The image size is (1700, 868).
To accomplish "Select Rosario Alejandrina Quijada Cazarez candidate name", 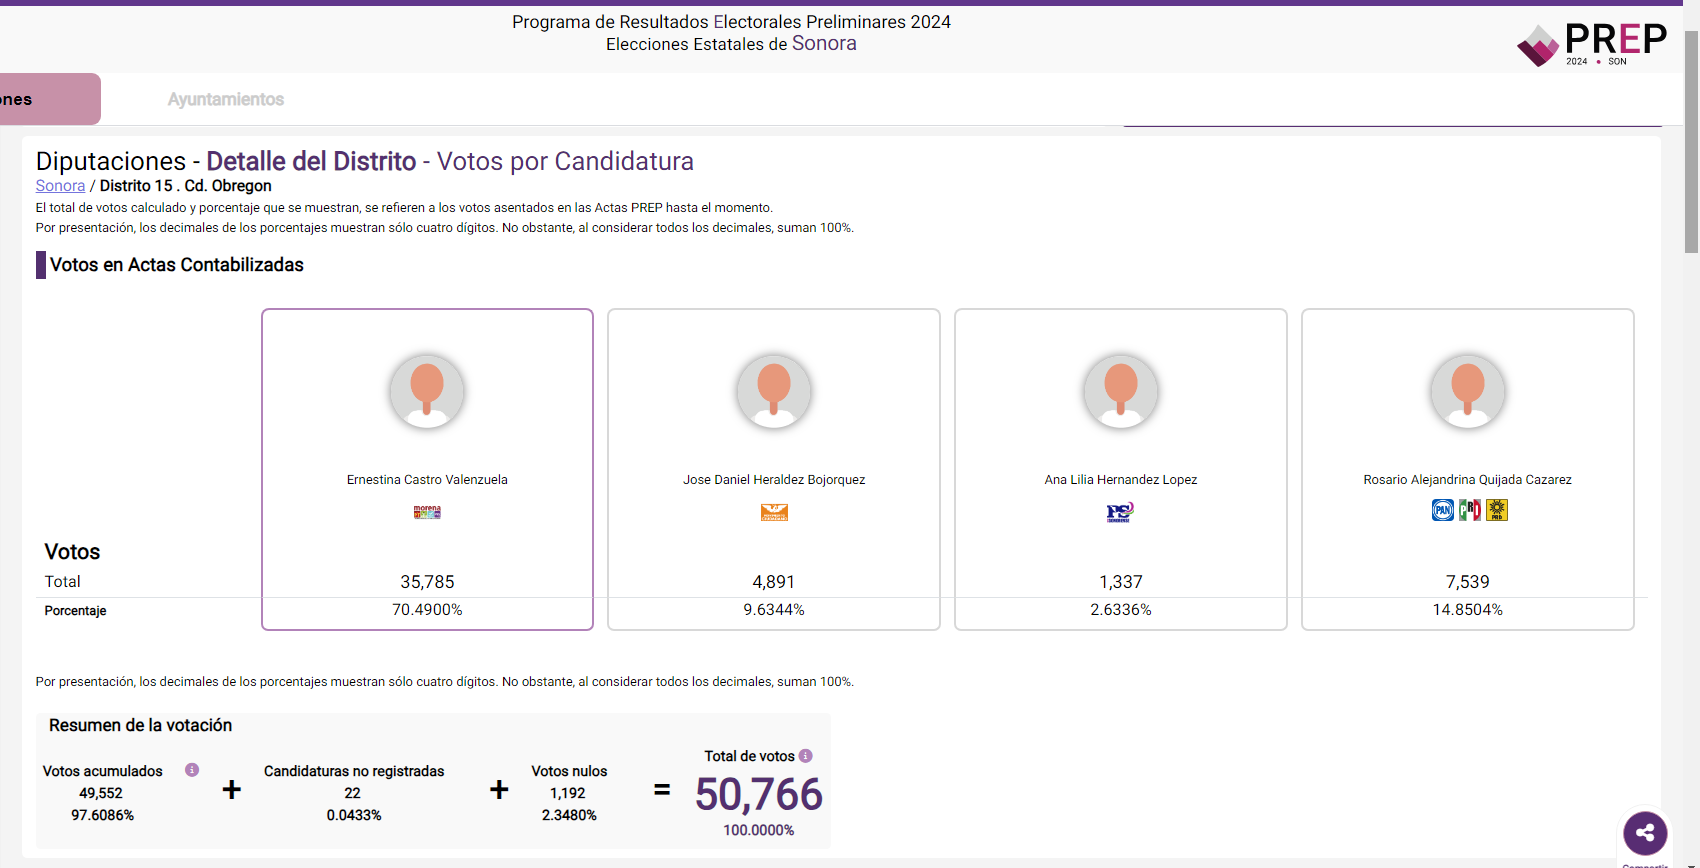I will [1467, 480].
